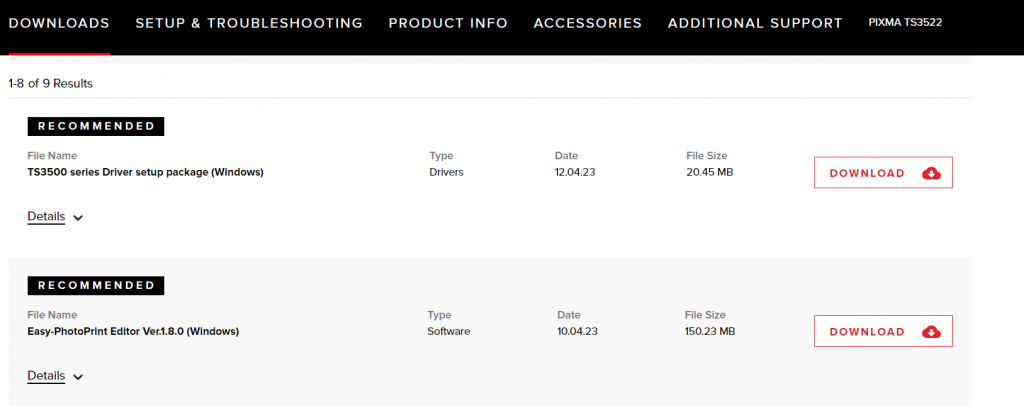Go to the Accessories tab
Viewport: 1024px width, 406px height.
(588, 23)
